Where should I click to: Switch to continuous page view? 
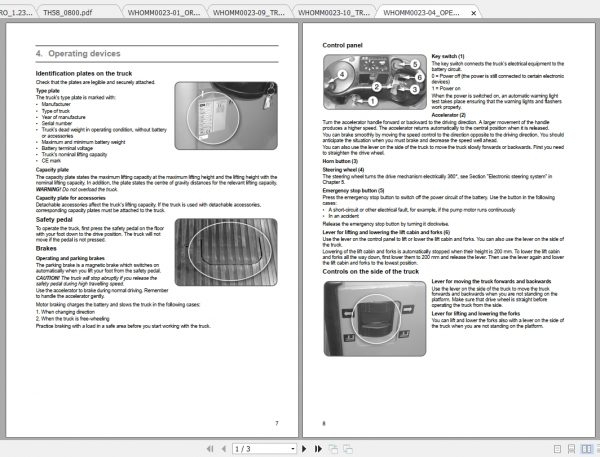tap(571, 449)
